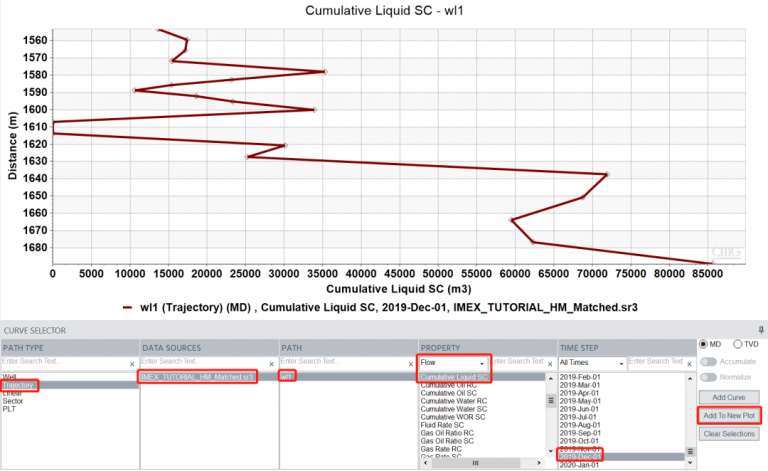Clear the Path Type search text
This screenshot has width=768, height=471.
click(132, 364)
